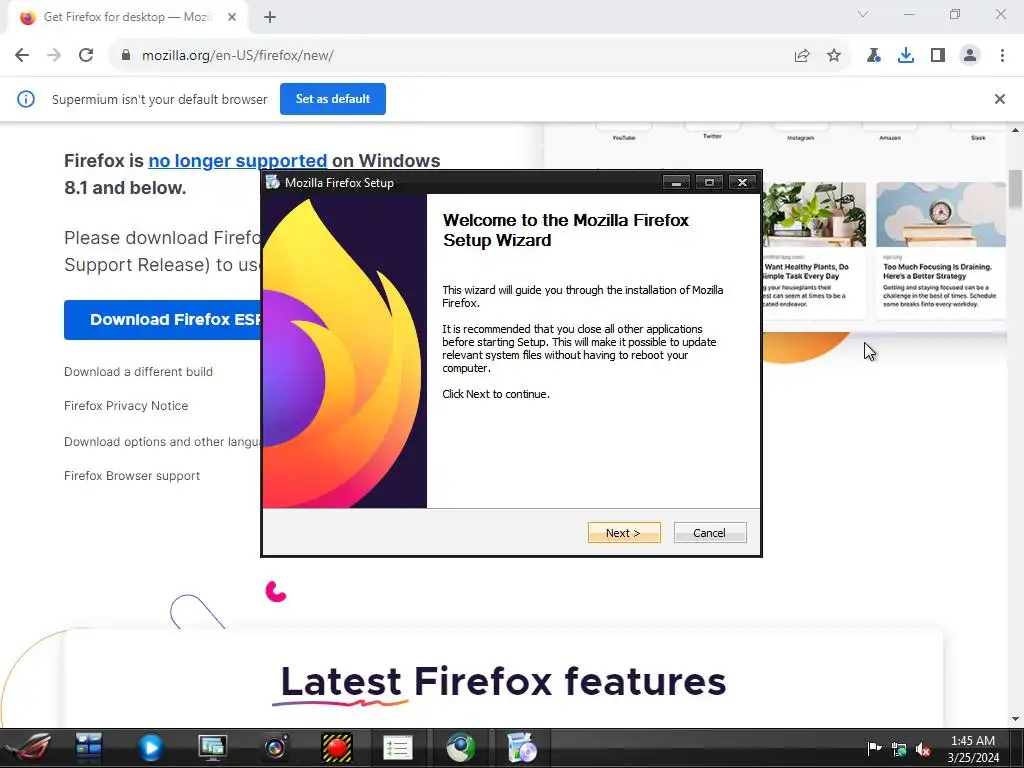1024x768 pixels.
Task: Click Next in Firefox Setup wizard
Action: (624, 533)
